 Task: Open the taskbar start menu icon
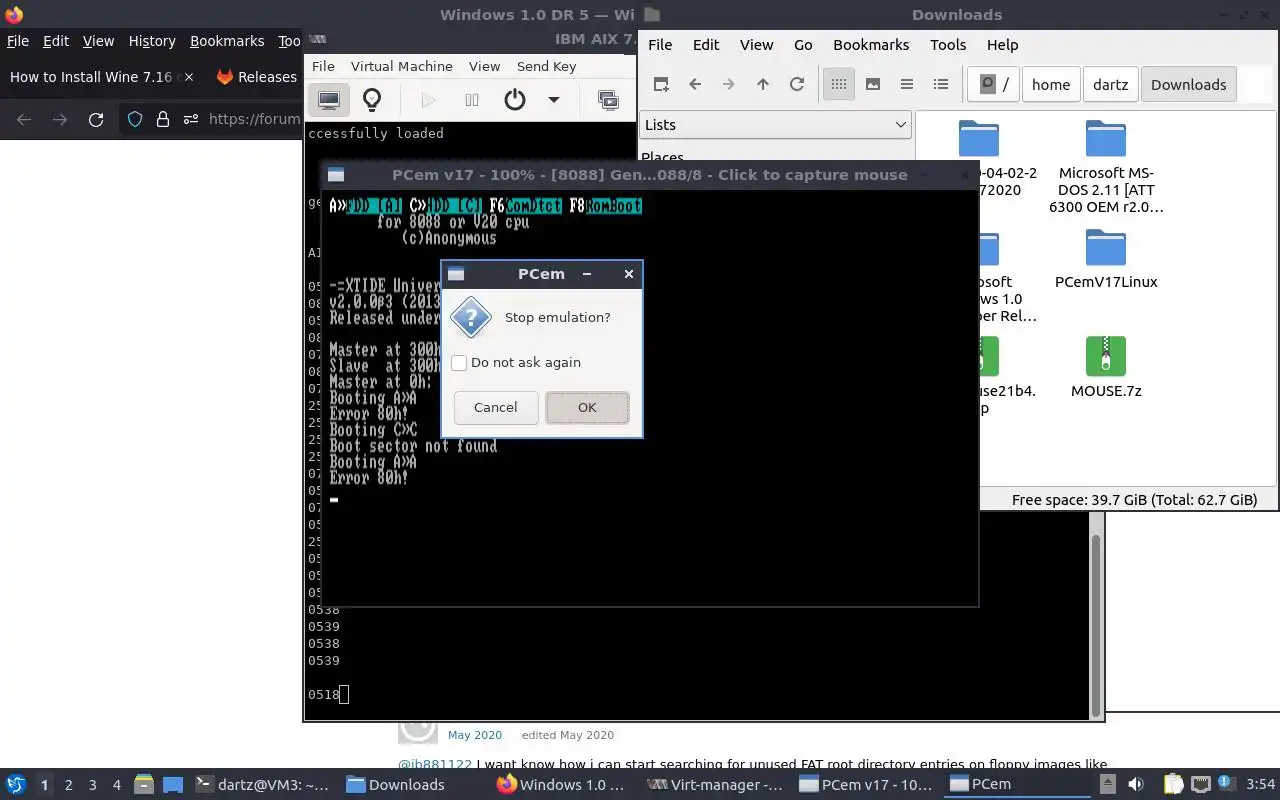pyautogui.click(x=15, y=785)
